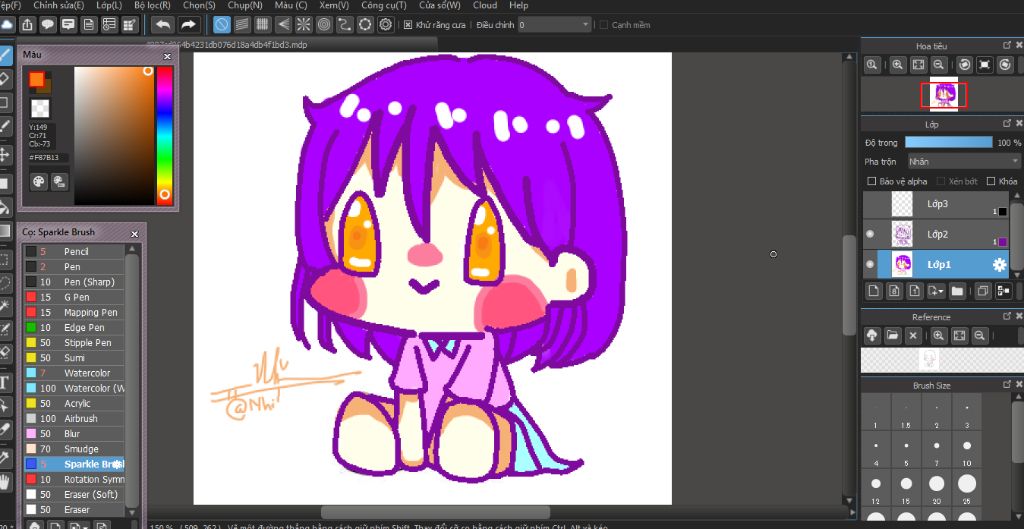The width and height of the screenshot is (1024, 529).
Task: Select the Magic Wand tool
Action: (x=5, y=305)
